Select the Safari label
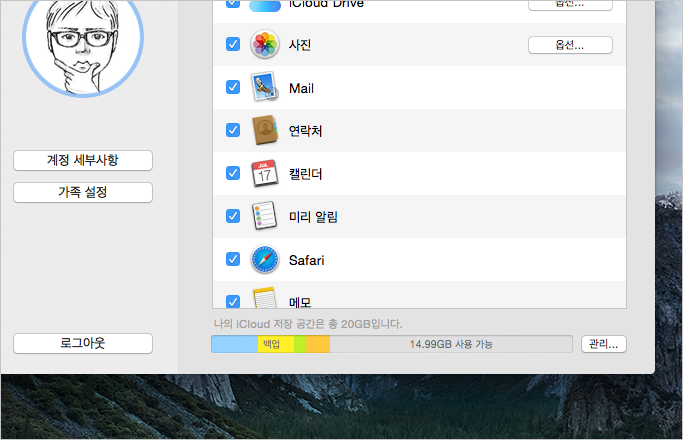Viewport: 683px width, 440px height. (307, 261)
